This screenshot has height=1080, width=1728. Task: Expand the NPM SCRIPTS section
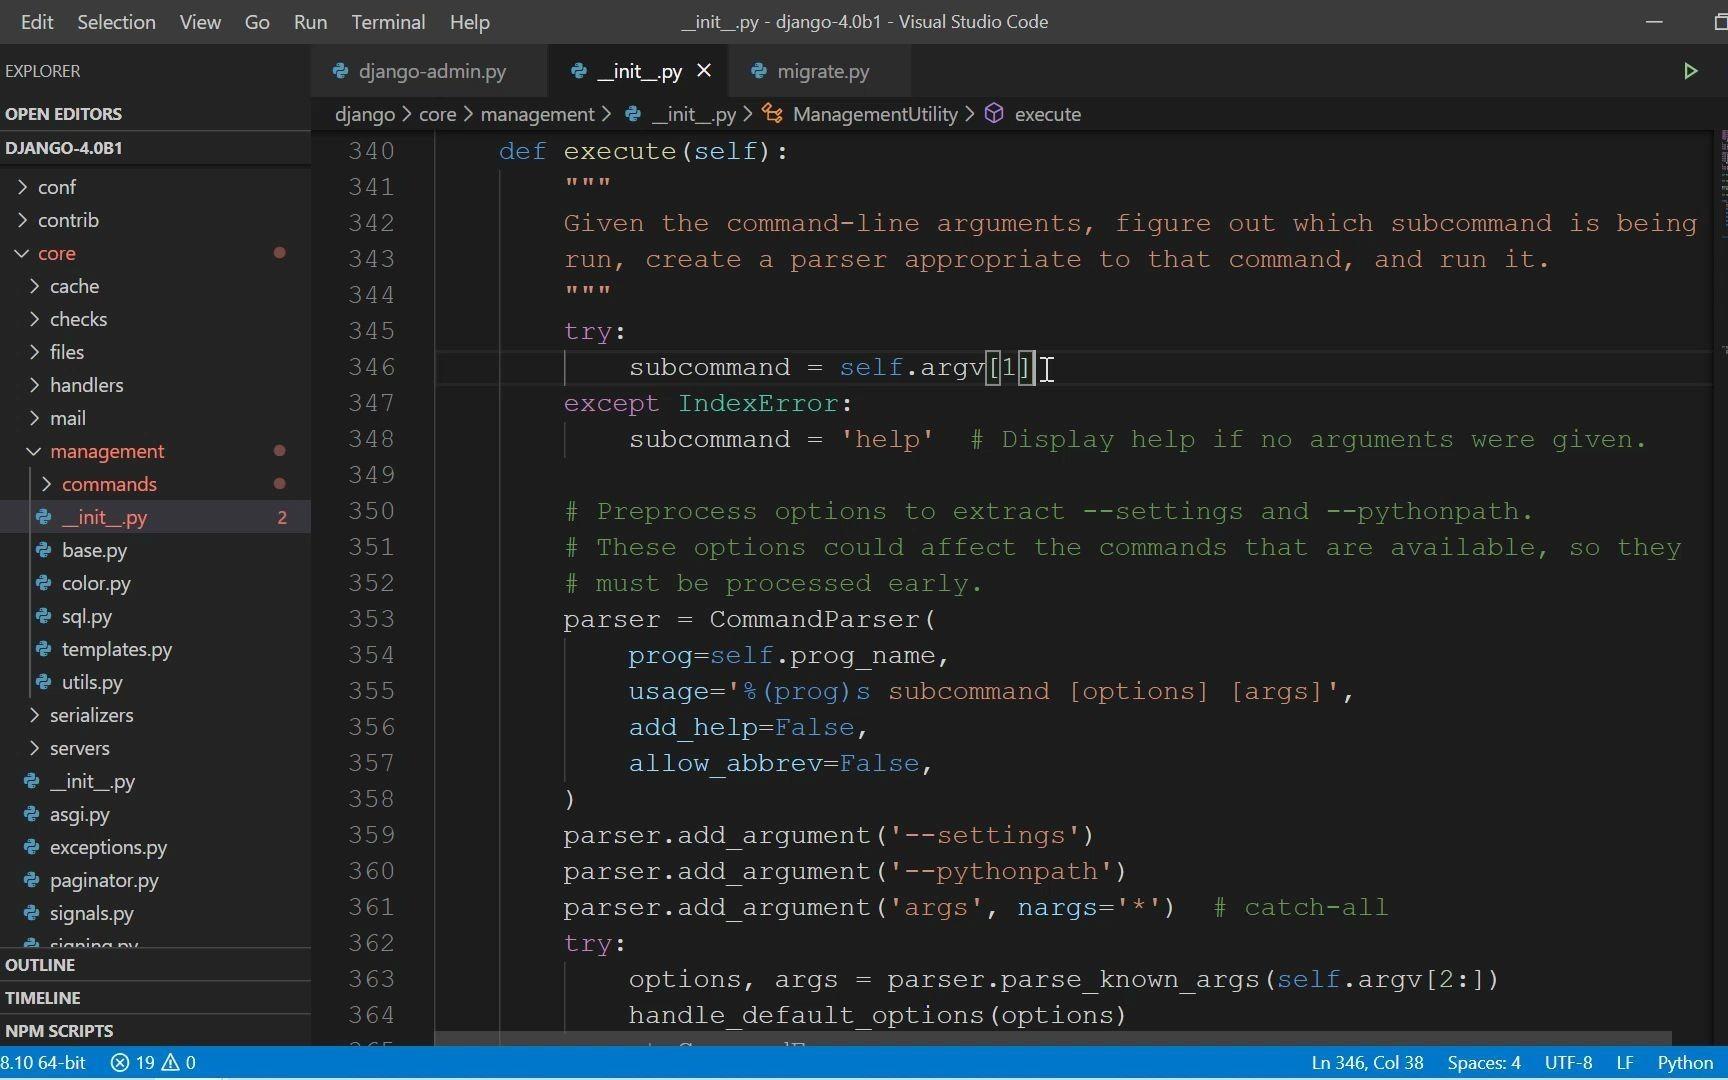pos(59,1031)
